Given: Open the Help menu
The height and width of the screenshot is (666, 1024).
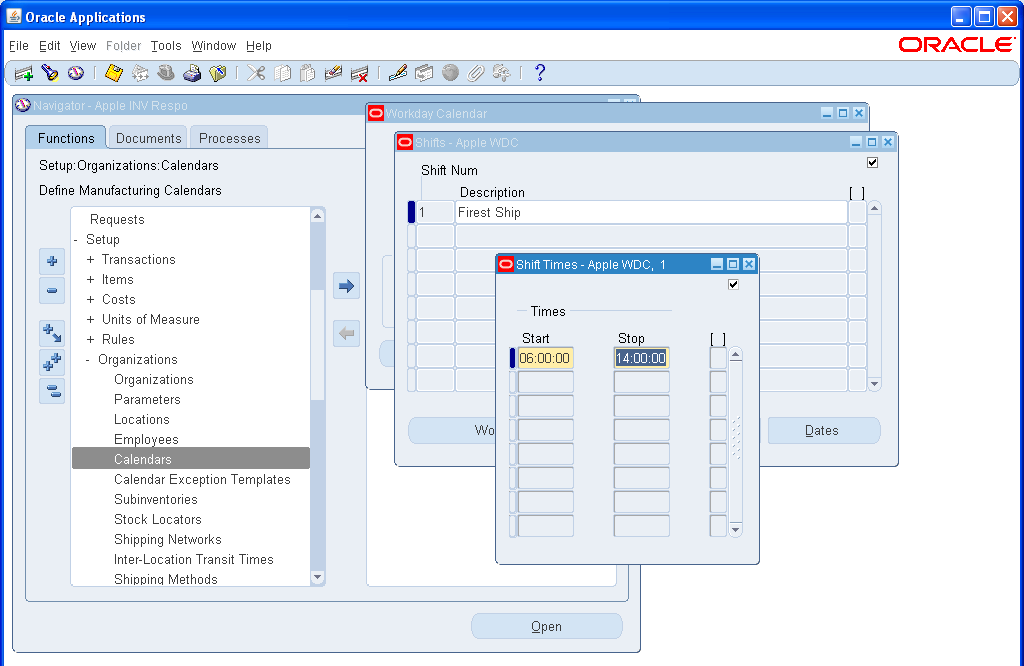Looking at the screenshot, I should point(259,46).
